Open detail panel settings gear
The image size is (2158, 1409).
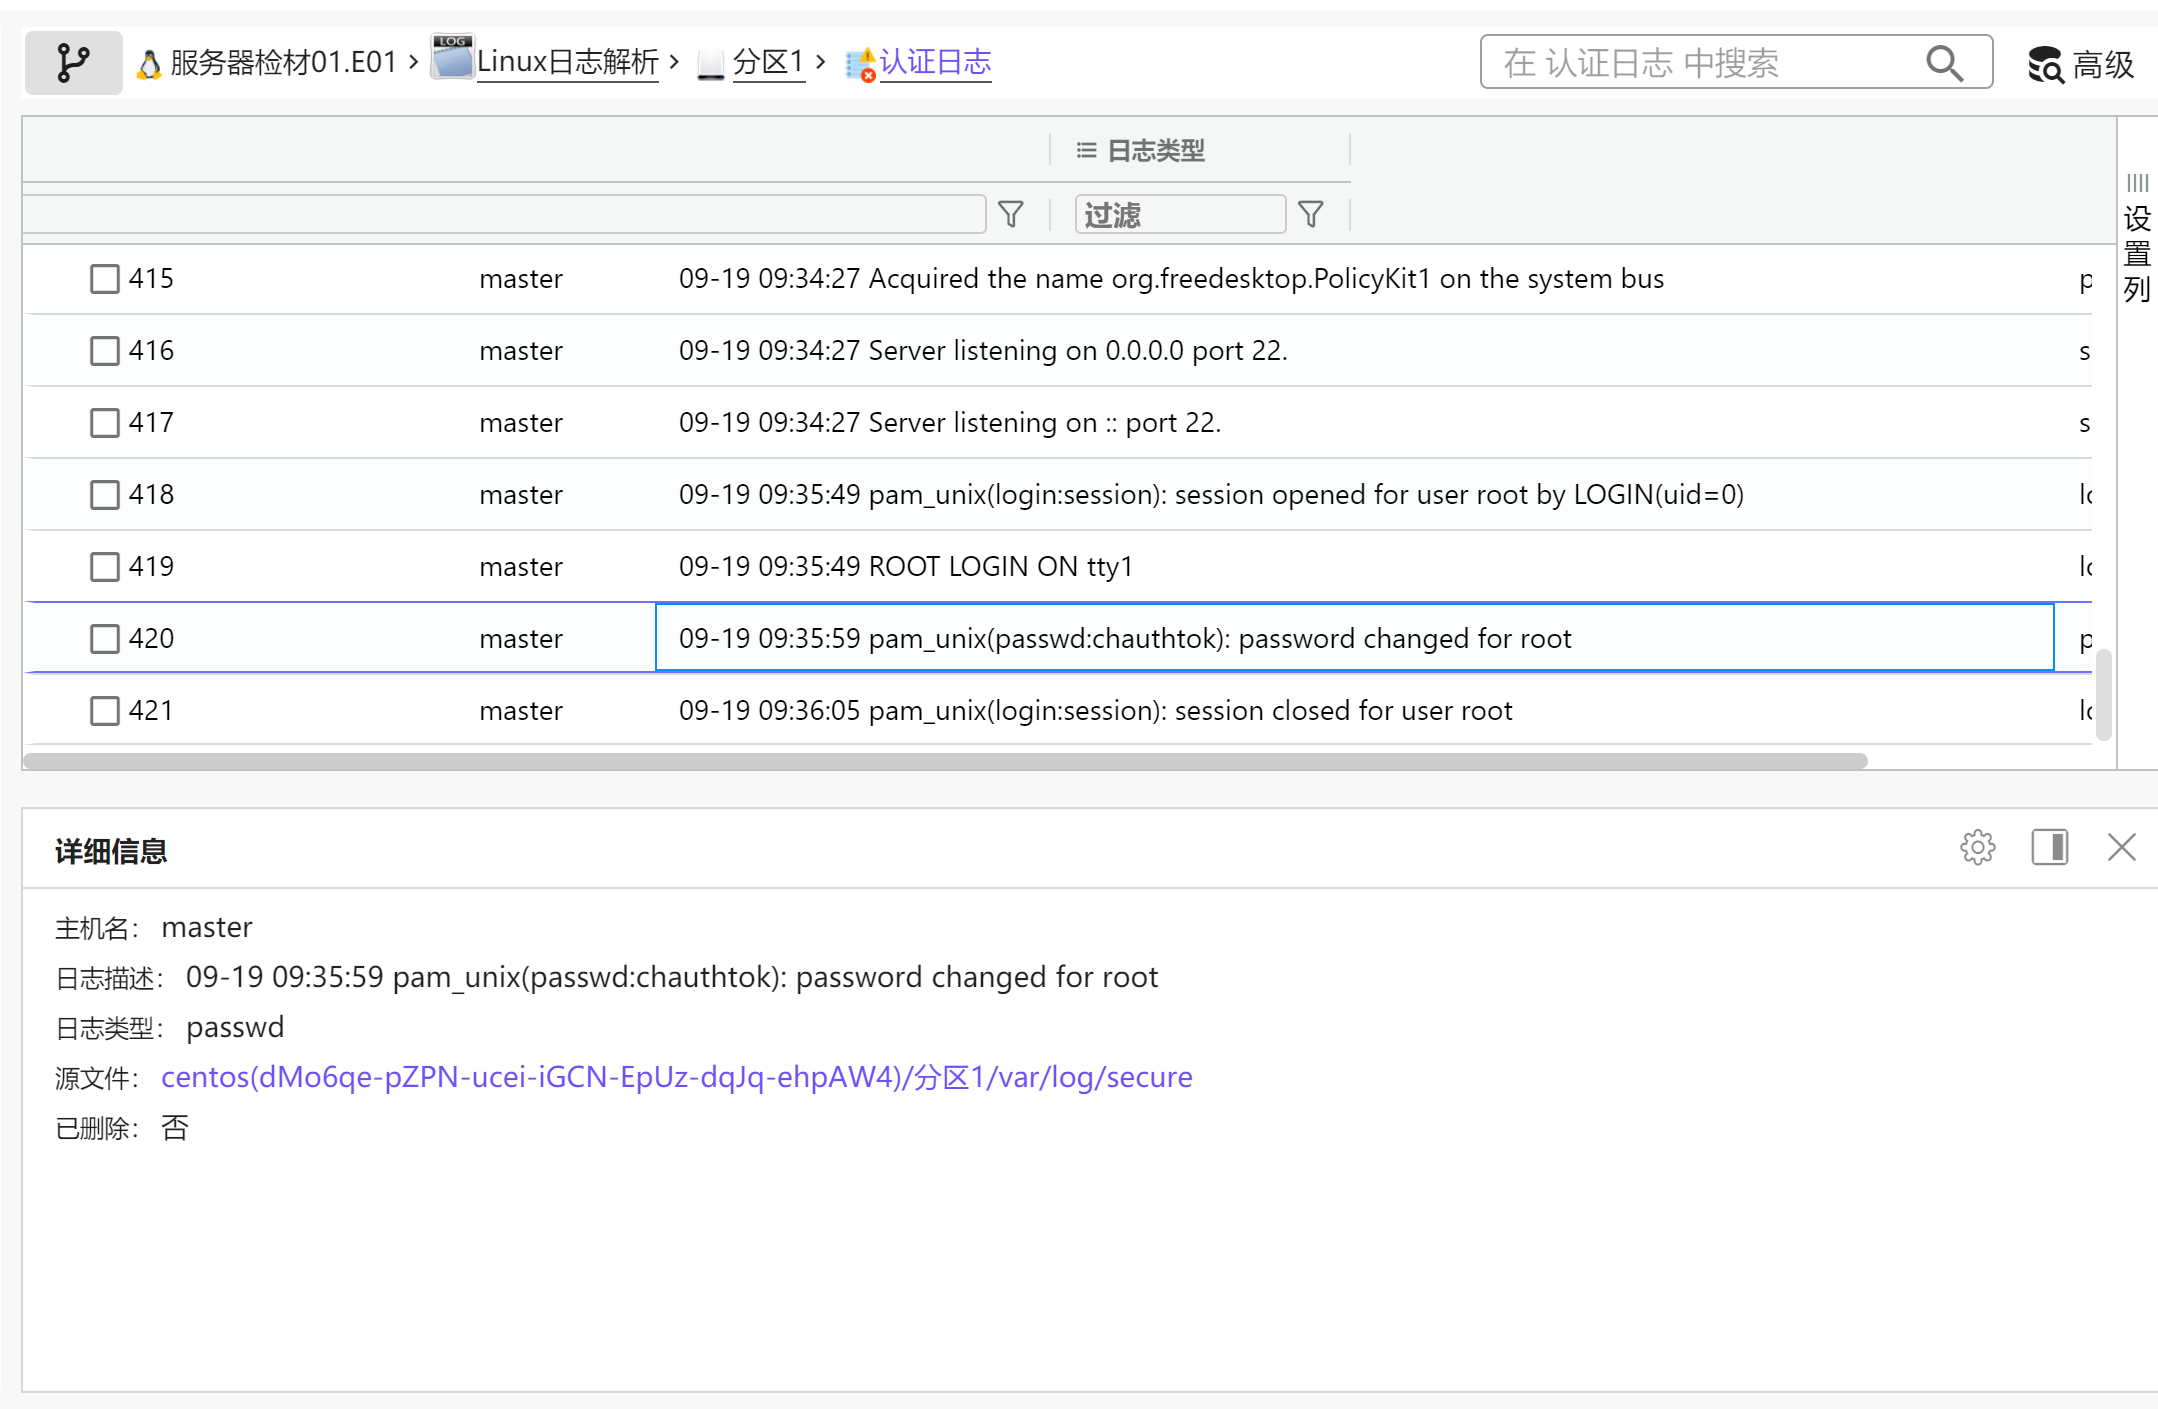point(1977,848)
